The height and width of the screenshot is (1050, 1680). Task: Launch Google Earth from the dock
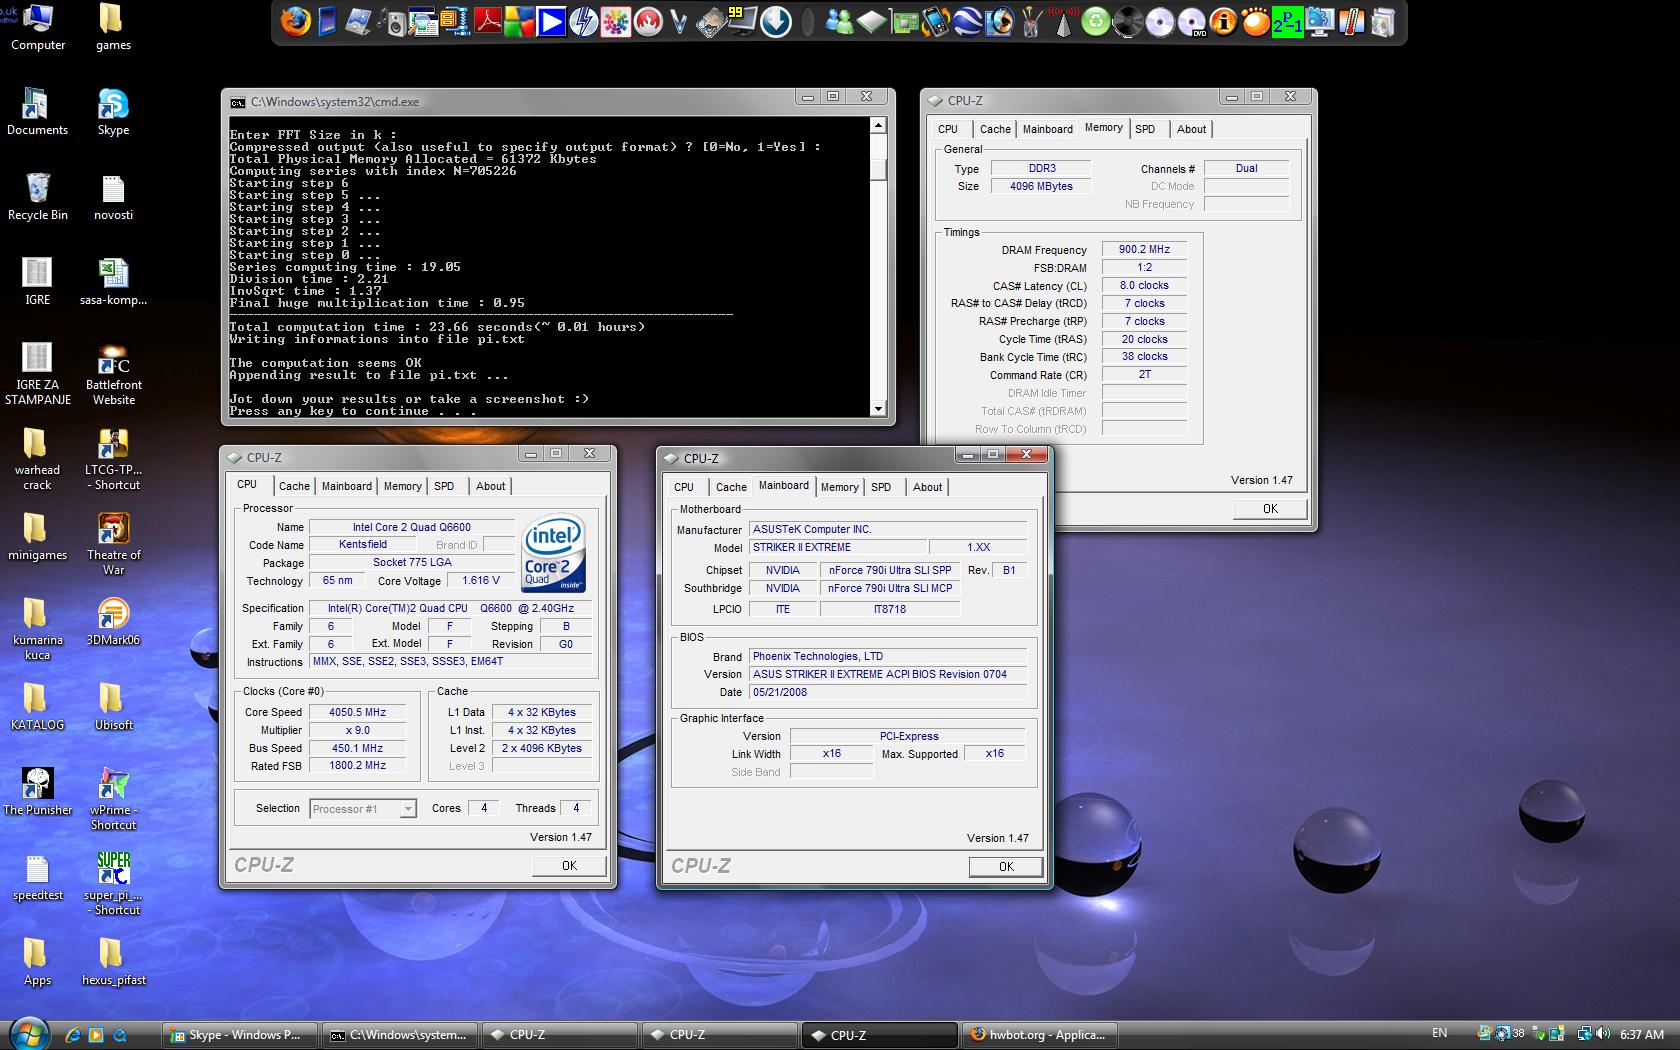pos(967,22)
